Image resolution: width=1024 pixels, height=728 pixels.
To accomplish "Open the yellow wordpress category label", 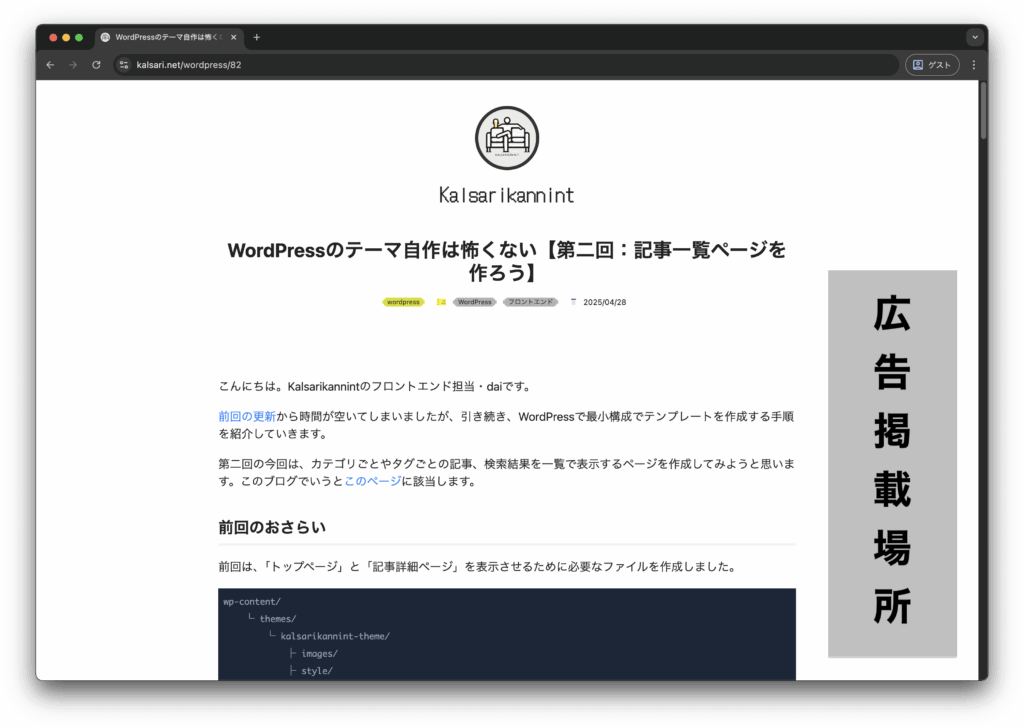I will pyautogui.click(x=403, y=302).
